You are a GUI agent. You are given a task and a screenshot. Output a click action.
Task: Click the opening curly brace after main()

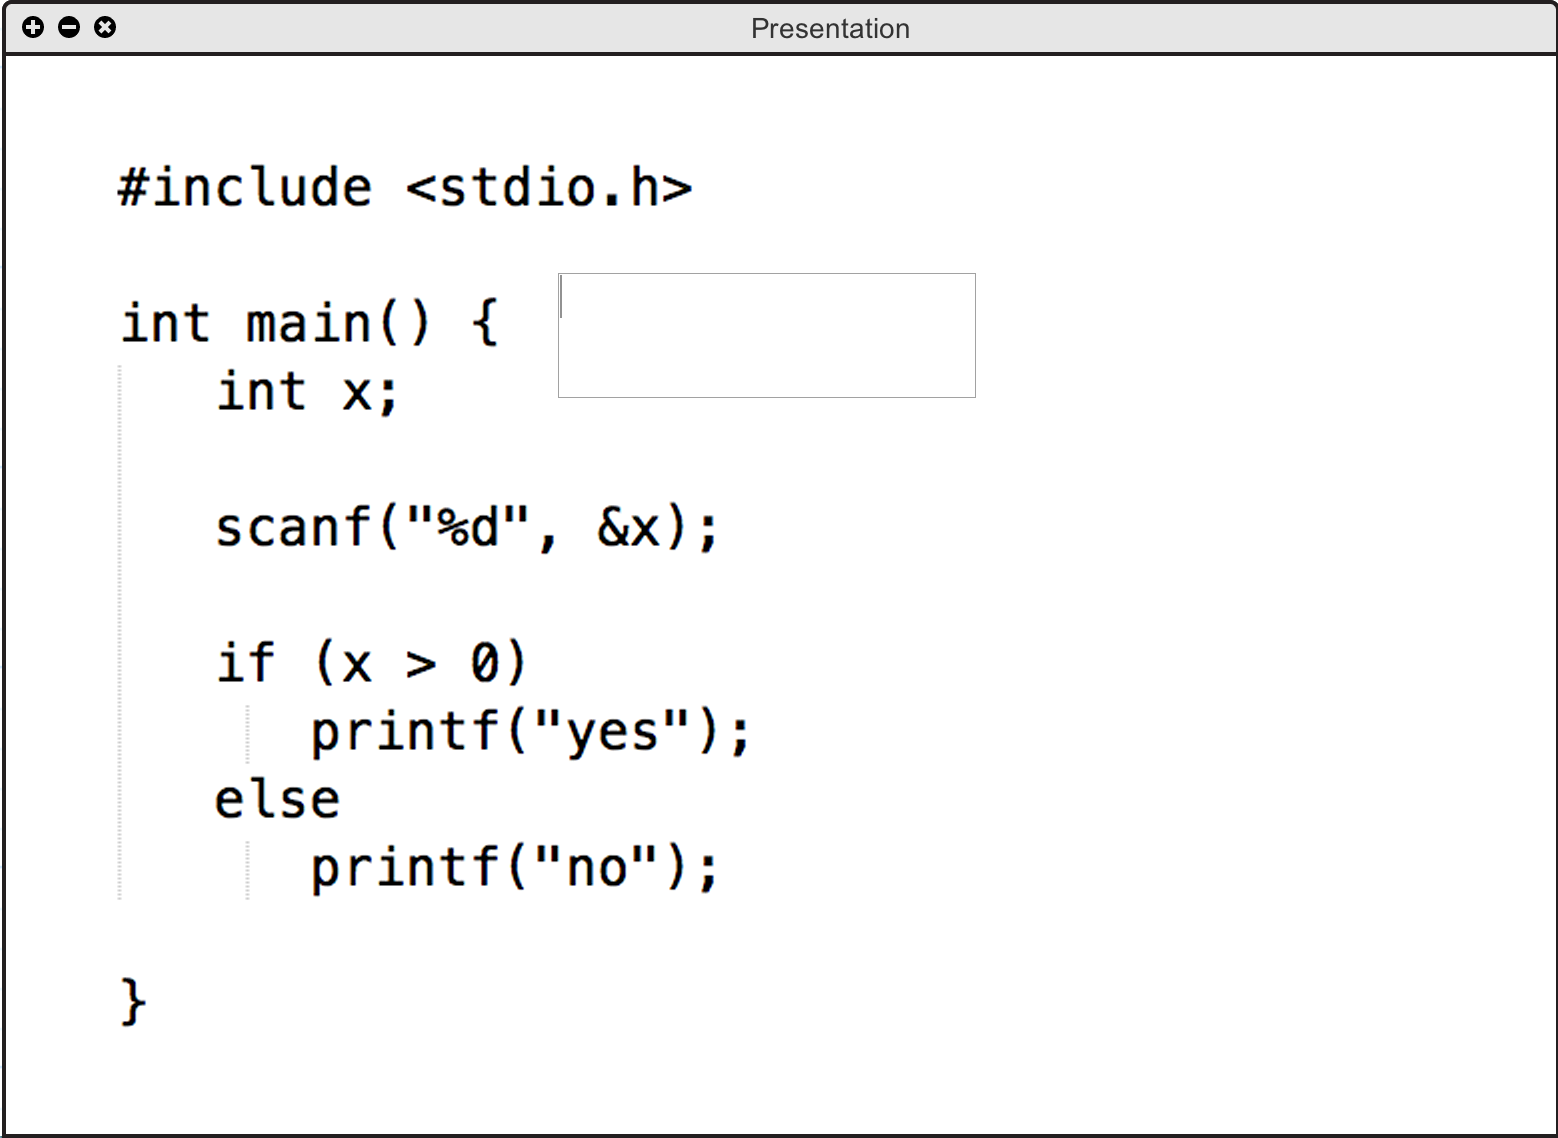pos(485,324)
